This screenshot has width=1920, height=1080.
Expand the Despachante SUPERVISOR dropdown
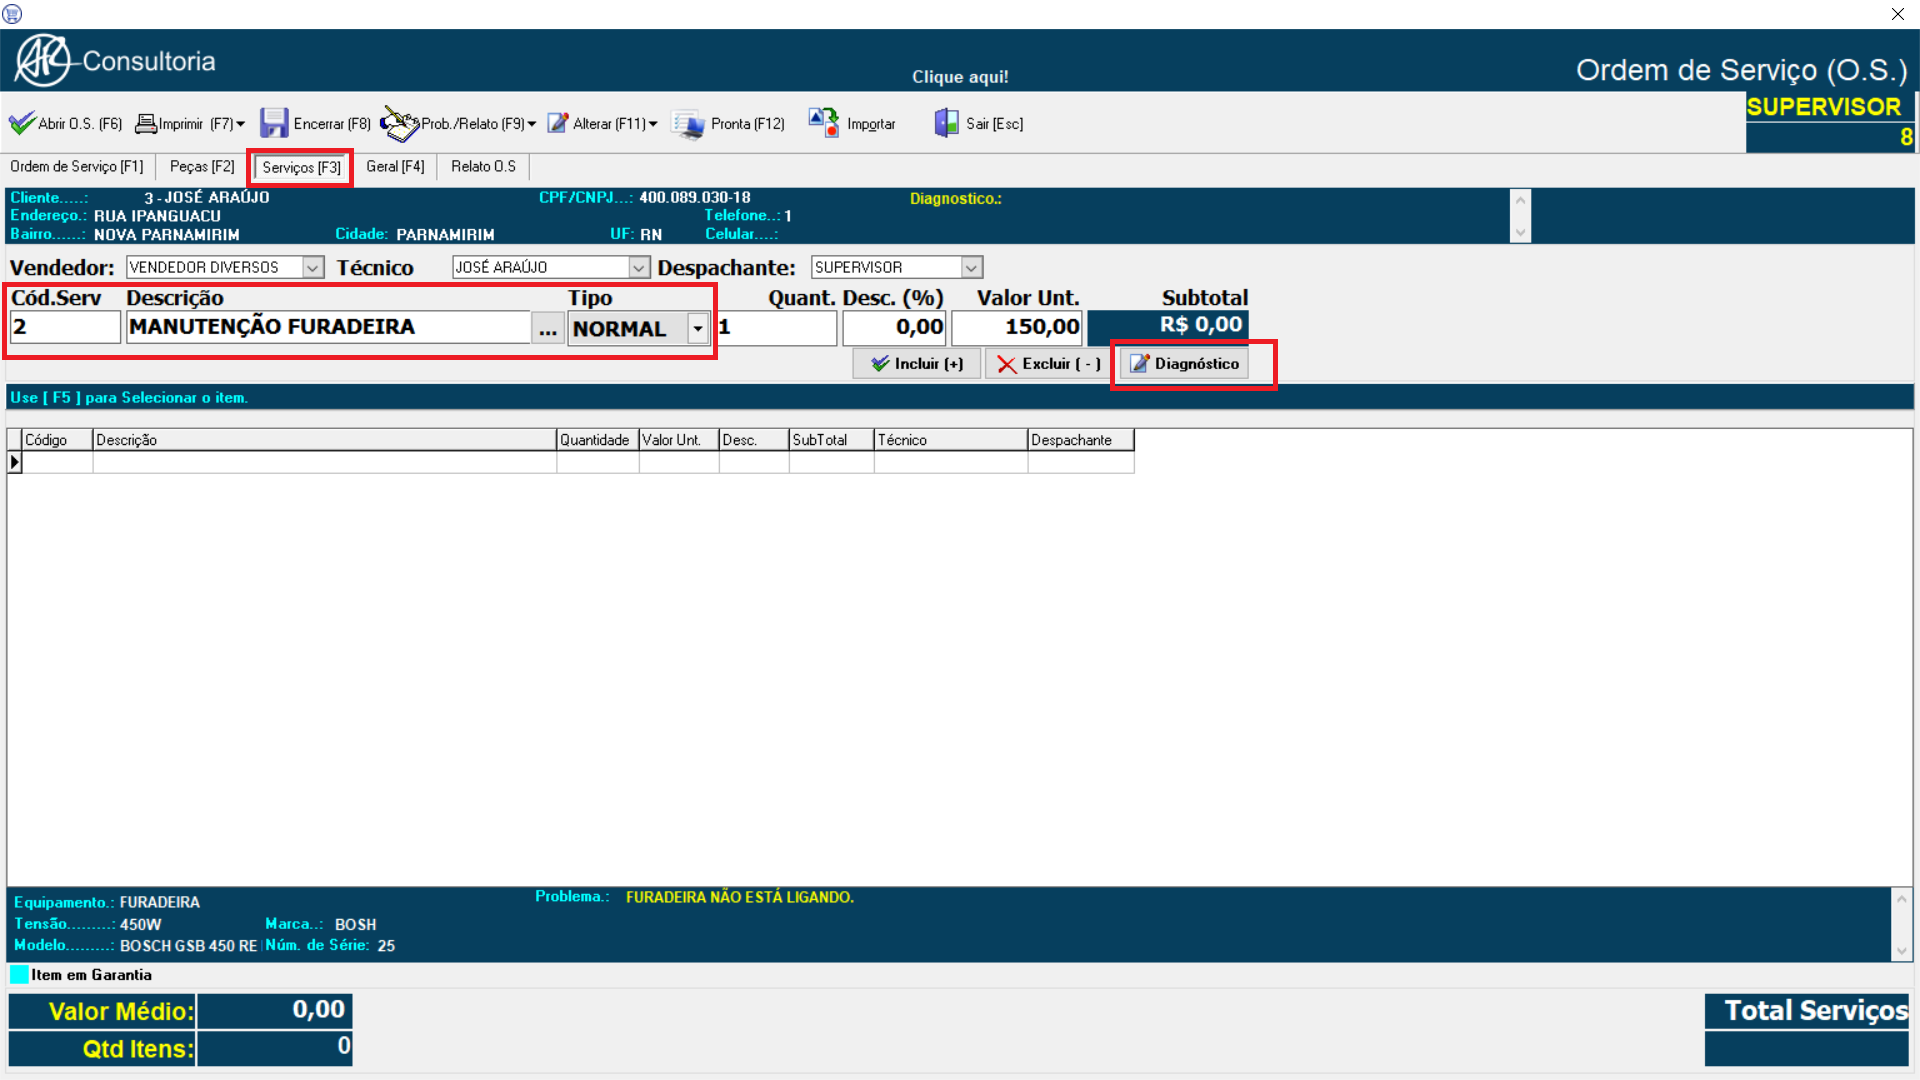(x=971, y=267)
